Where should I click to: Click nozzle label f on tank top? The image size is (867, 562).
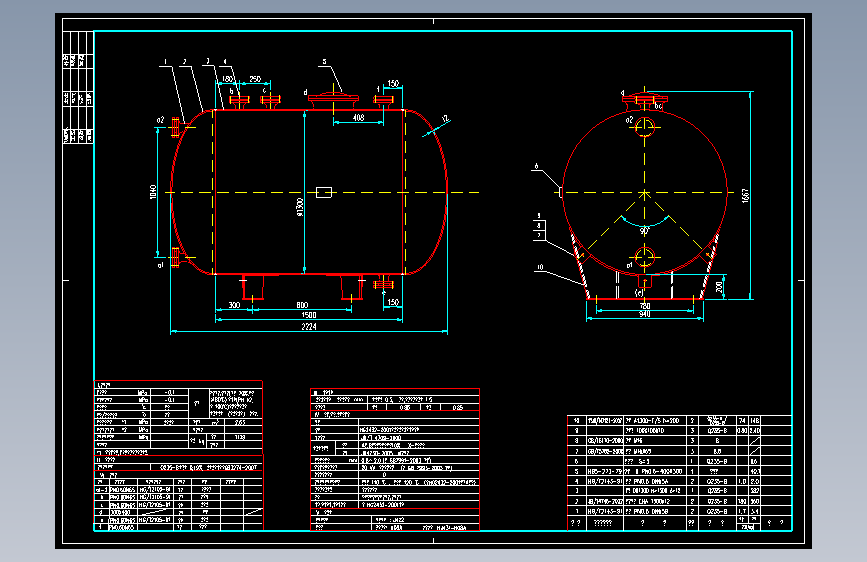click(x=378, y=89)
